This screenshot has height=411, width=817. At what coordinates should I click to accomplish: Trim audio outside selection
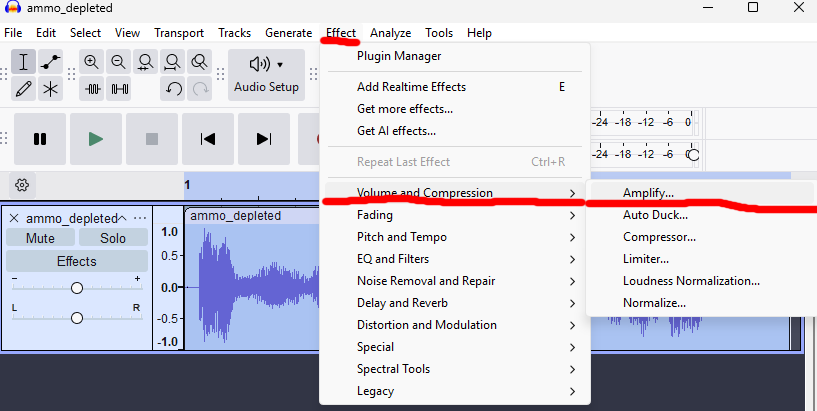(x=93, y=88)
